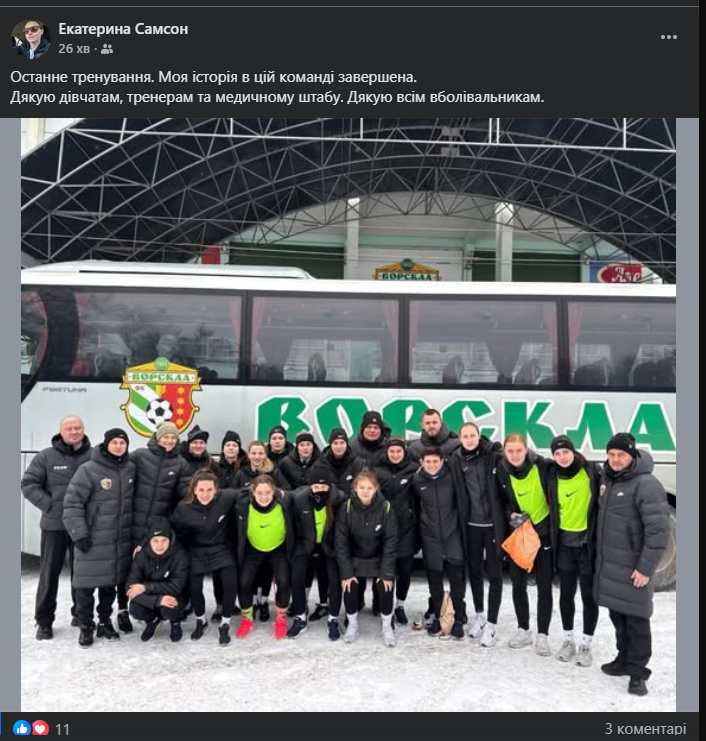Click the Ворскла sign above the building entrance

[406, 270]
